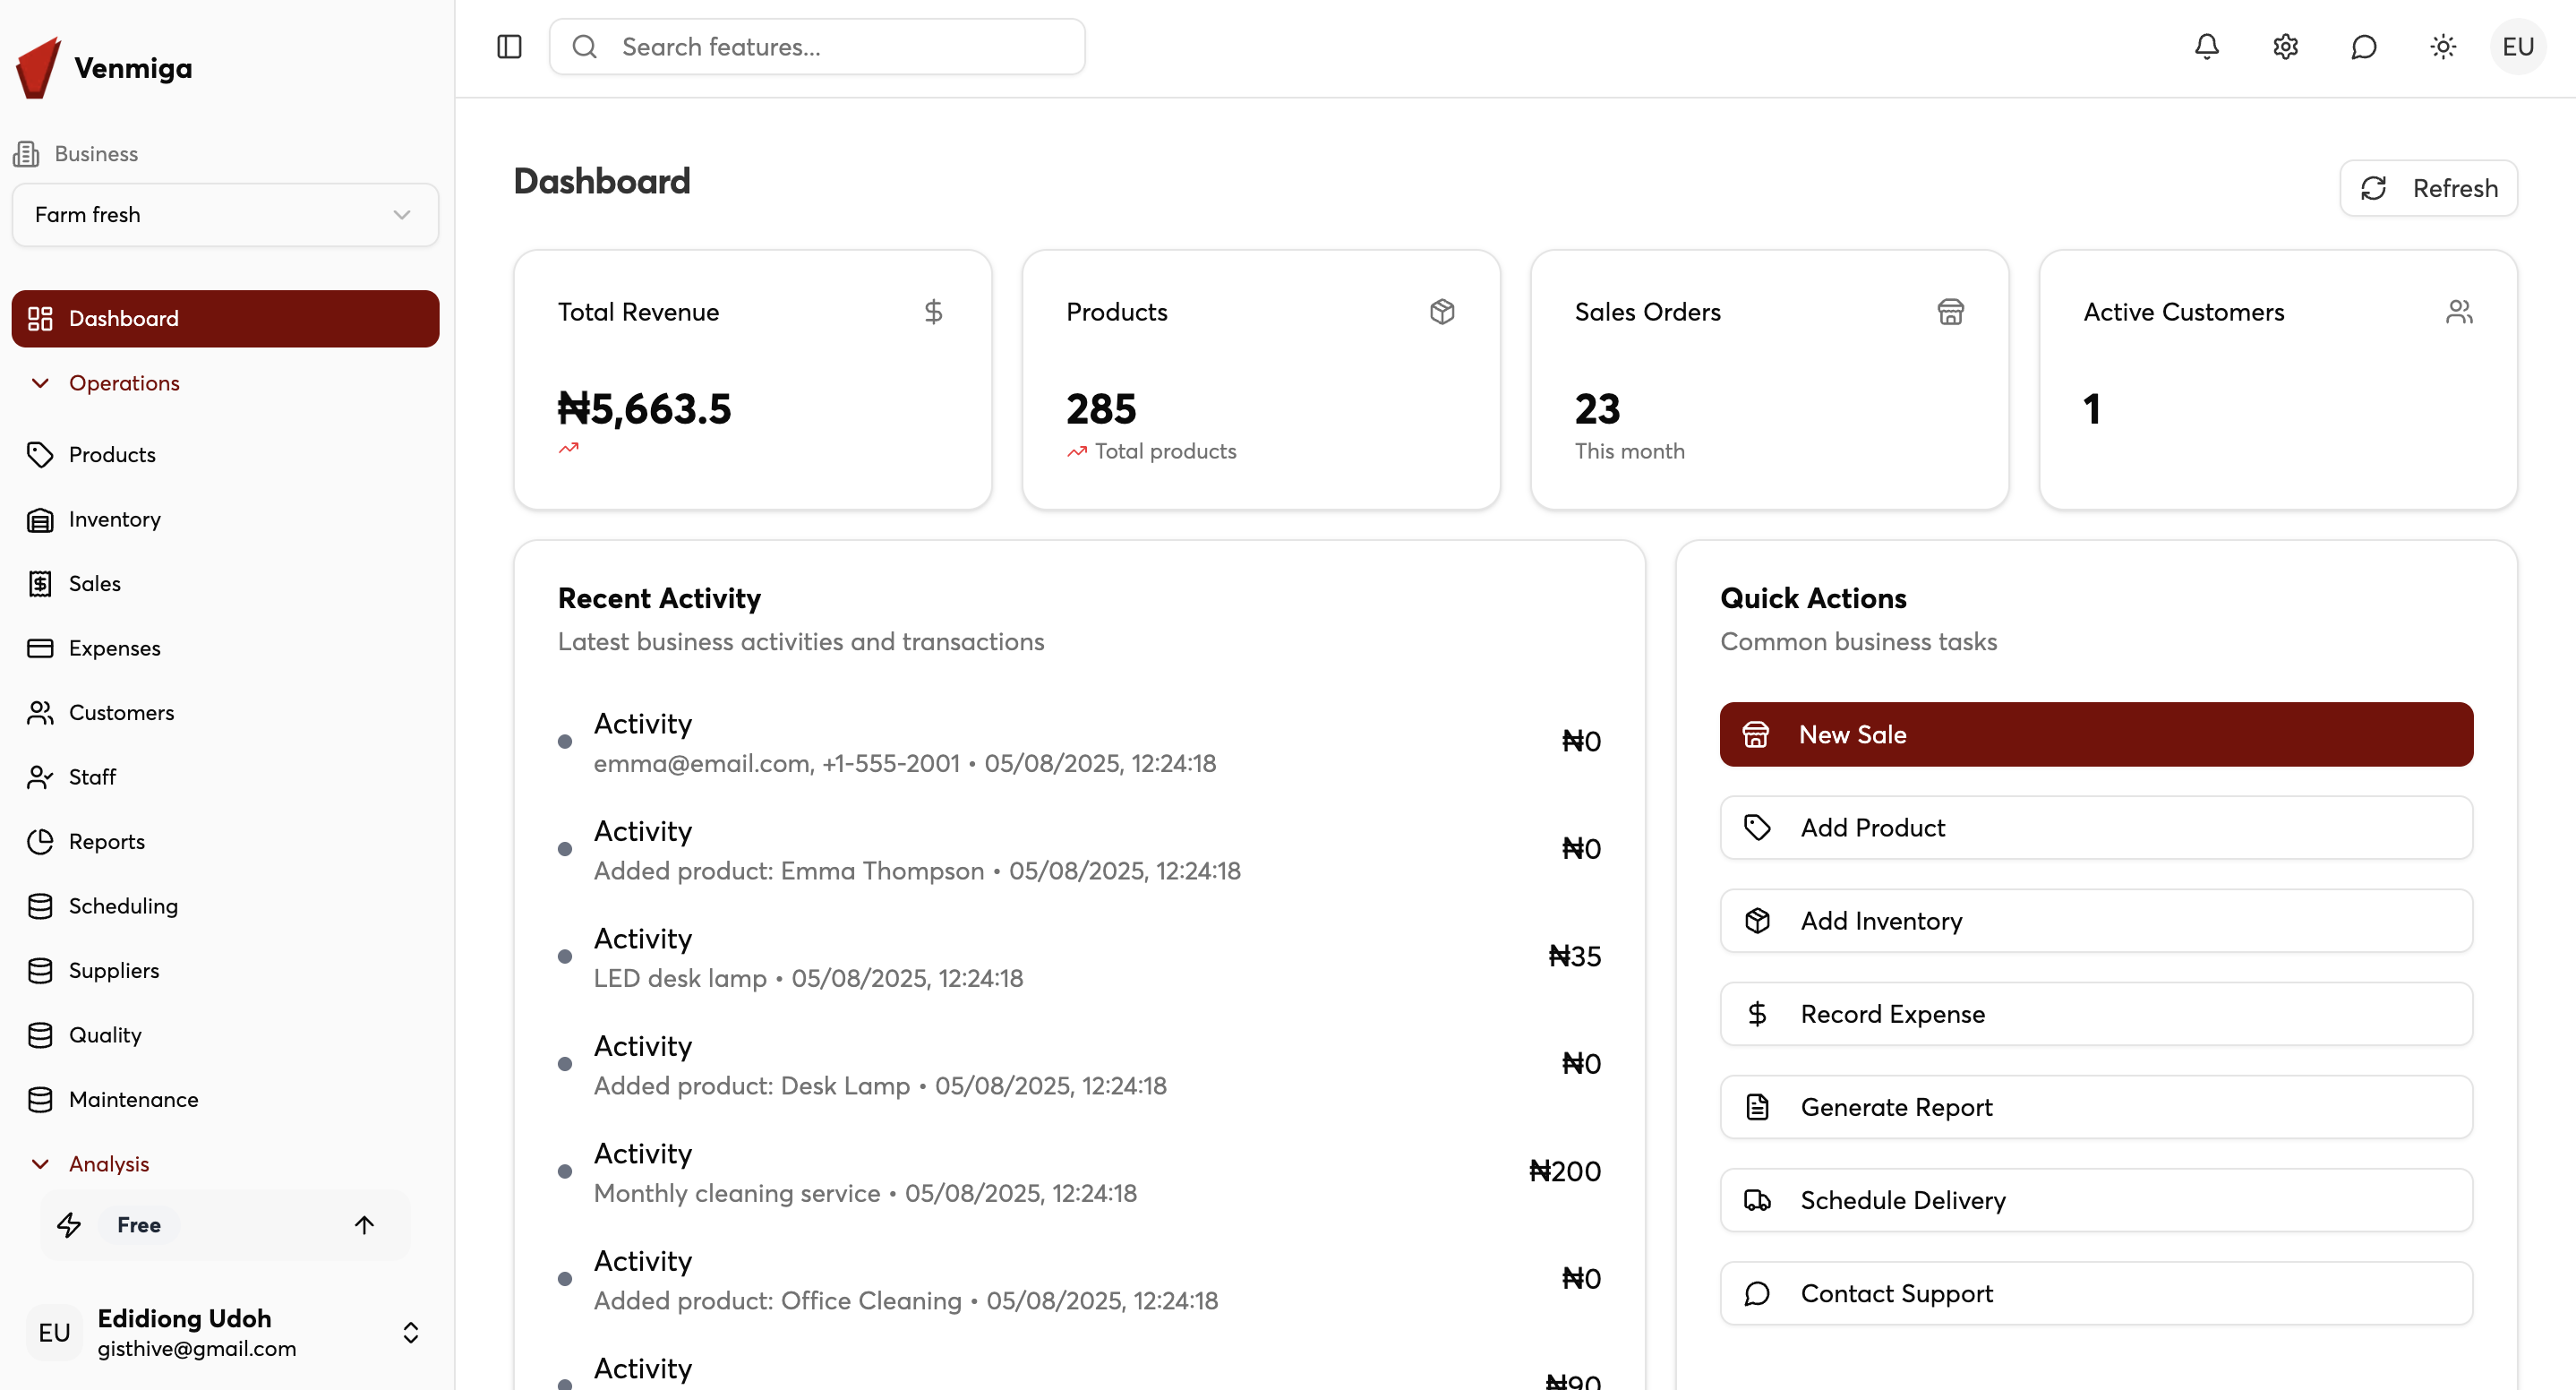This screenshot has height=1390, width=2576.
Task: Select Customers in the sidebar
Action: (x=121, y=712)
